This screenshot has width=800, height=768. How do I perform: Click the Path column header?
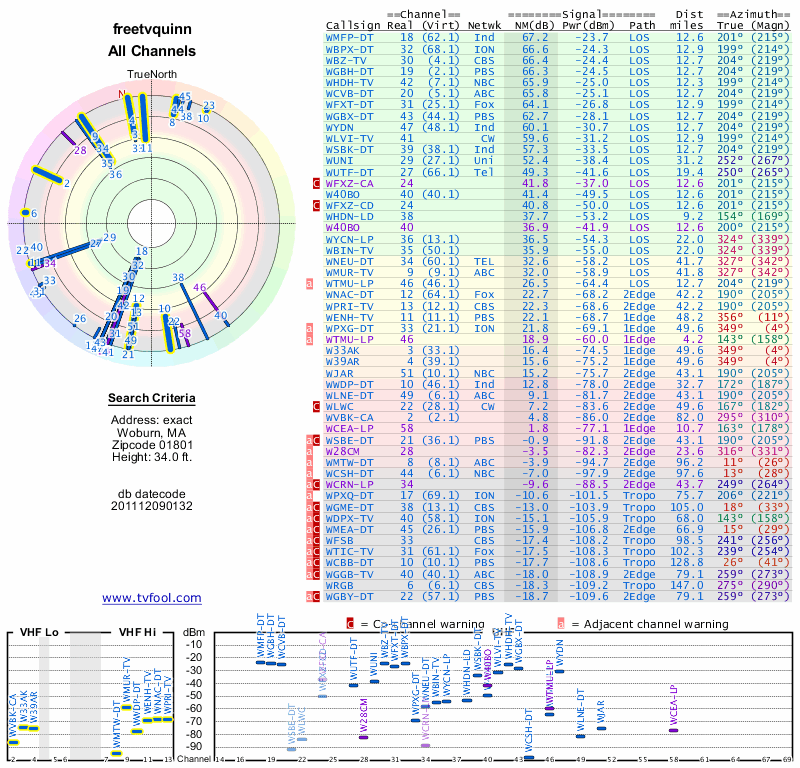(642, 26)
